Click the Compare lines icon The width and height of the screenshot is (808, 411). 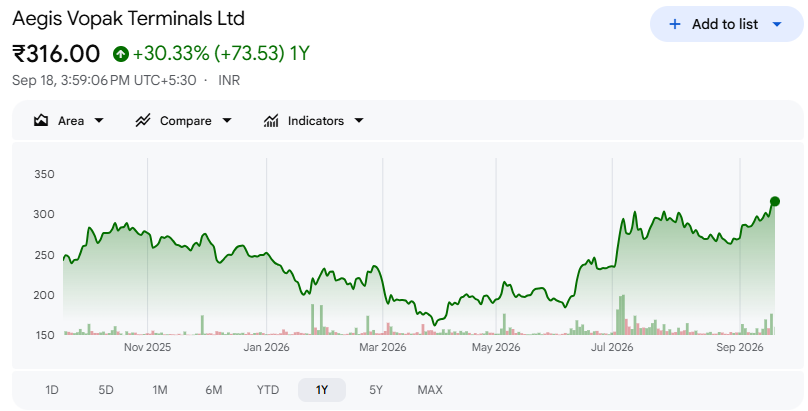[x=143, y=121]
